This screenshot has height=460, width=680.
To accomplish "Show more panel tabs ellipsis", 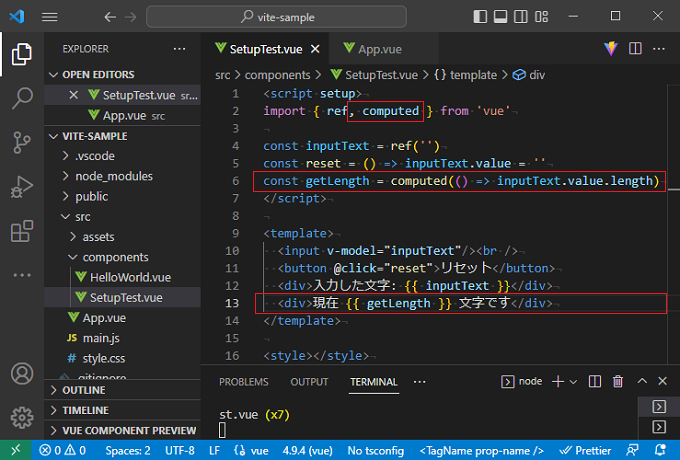I will pyautogui.click(x=419, y=382).
